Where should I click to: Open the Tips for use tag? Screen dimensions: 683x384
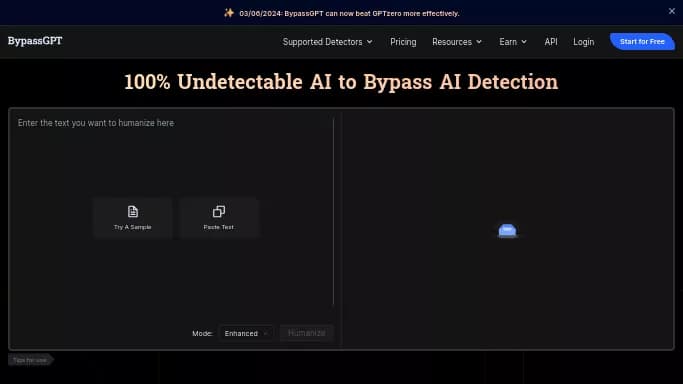click(30, 360)
